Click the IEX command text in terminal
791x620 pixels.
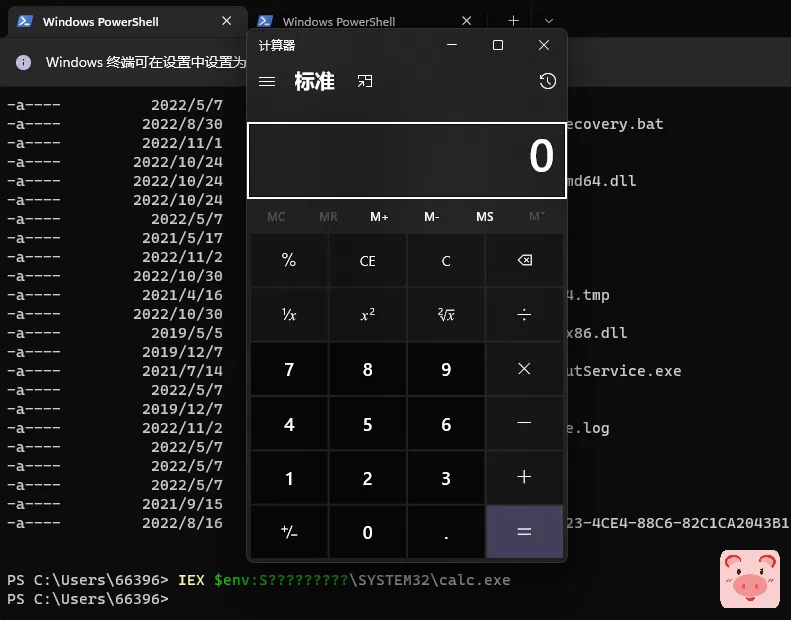(191, 580)
